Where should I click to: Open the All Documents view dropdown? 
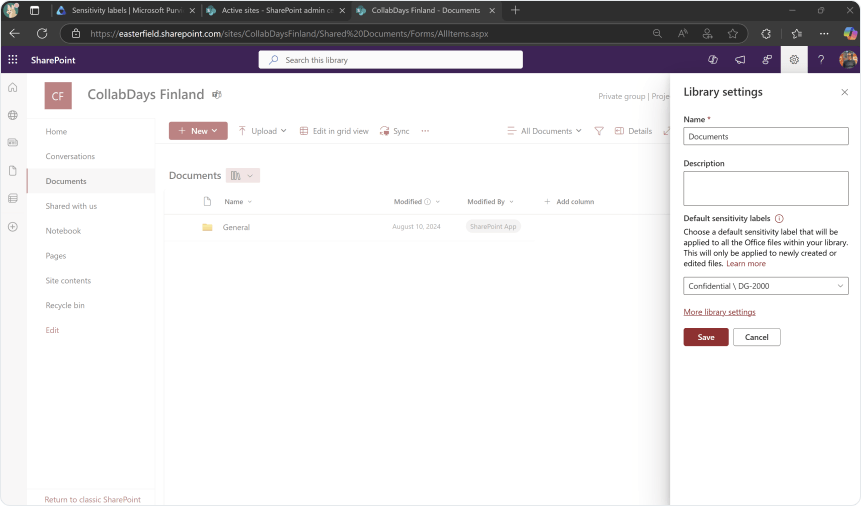coord(544,131)
